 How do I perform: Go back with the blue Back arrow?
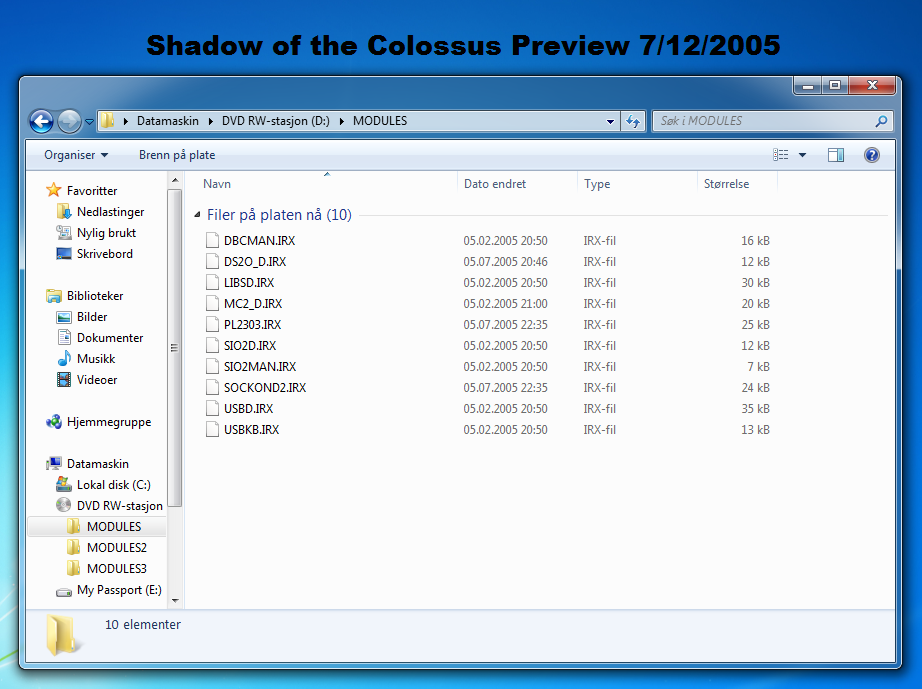(41, 122)
